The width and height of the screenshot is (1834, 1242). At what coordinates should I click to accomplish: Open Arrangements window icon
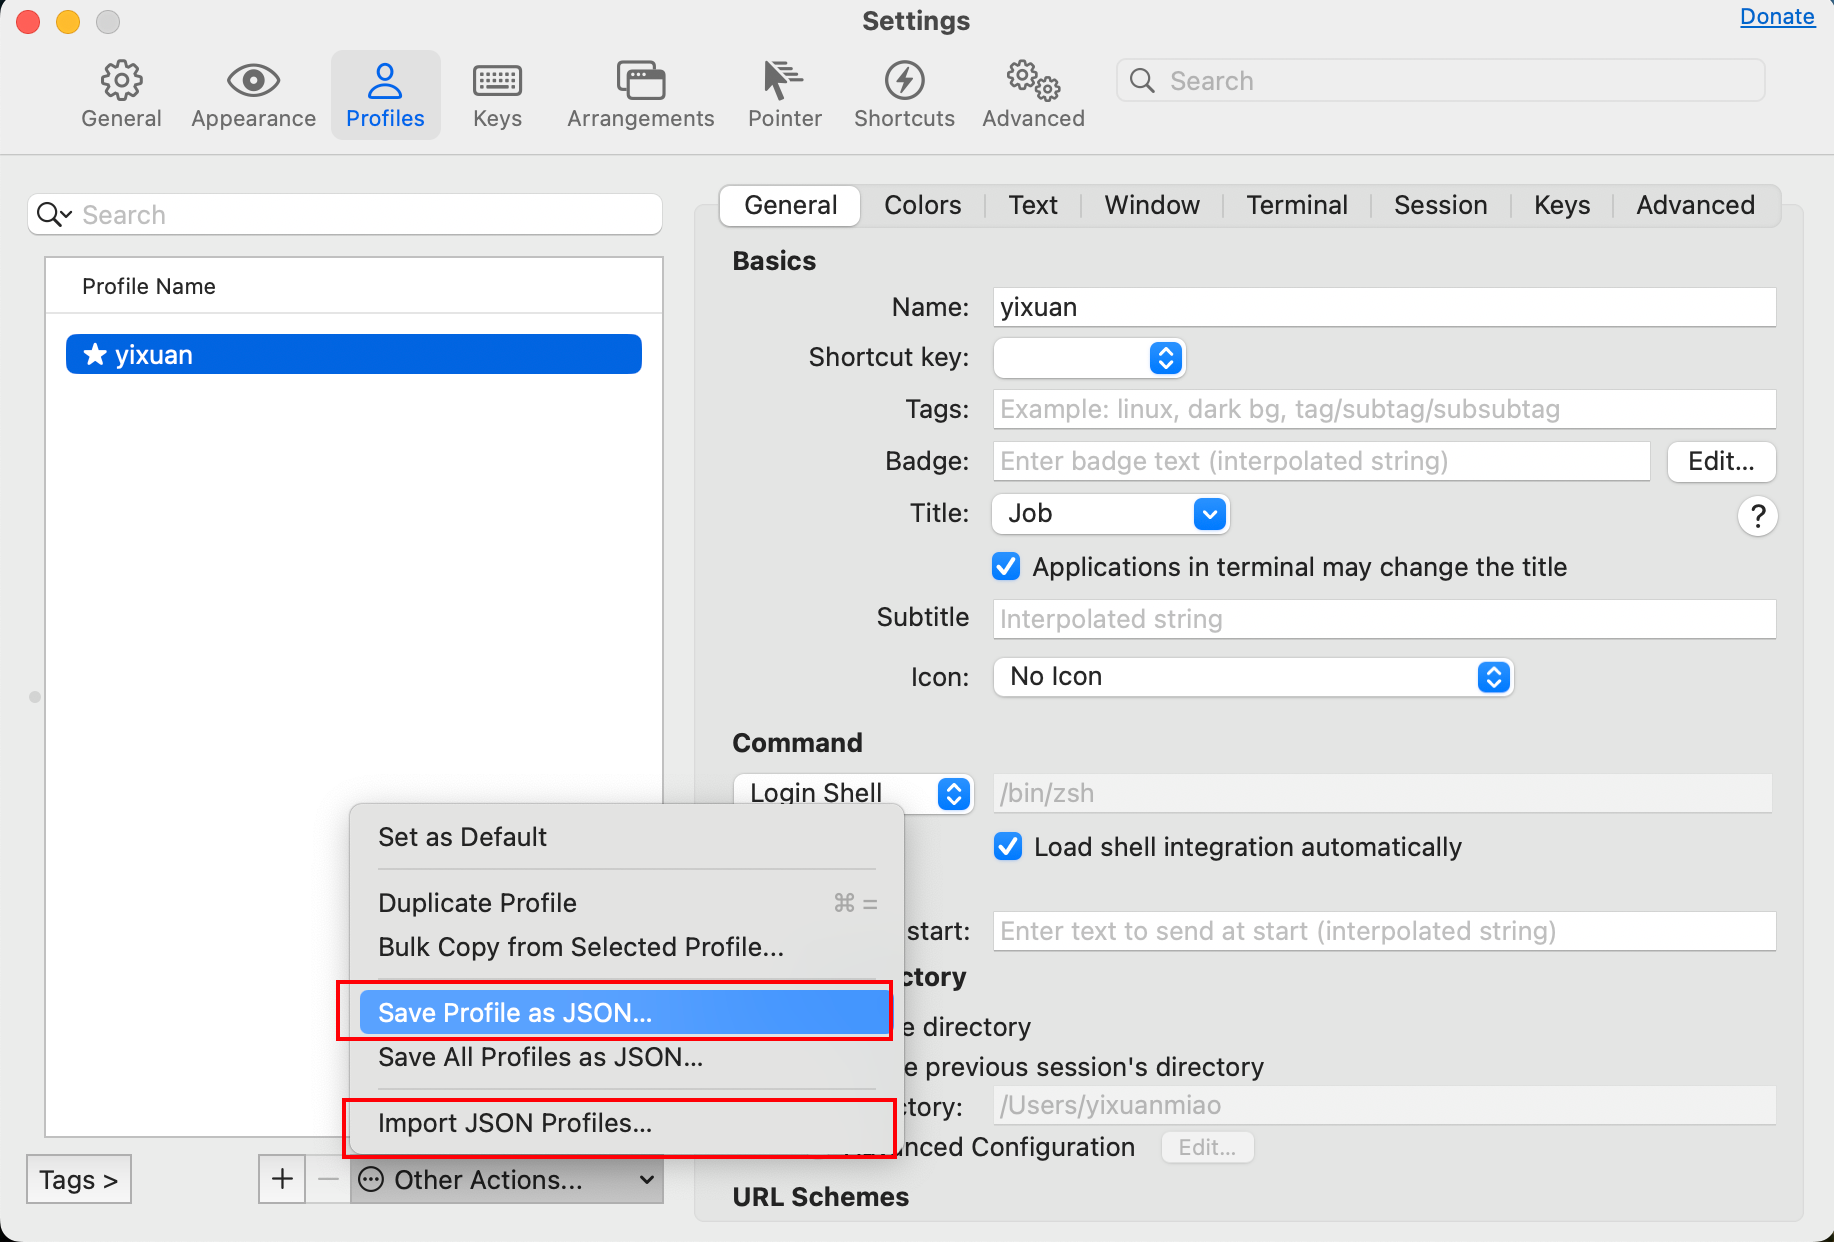[x=640, y=81]
